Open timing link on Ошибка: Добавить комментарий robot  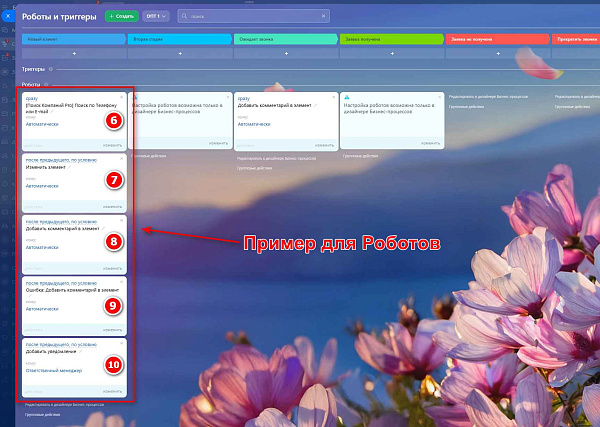pos(61,283)
